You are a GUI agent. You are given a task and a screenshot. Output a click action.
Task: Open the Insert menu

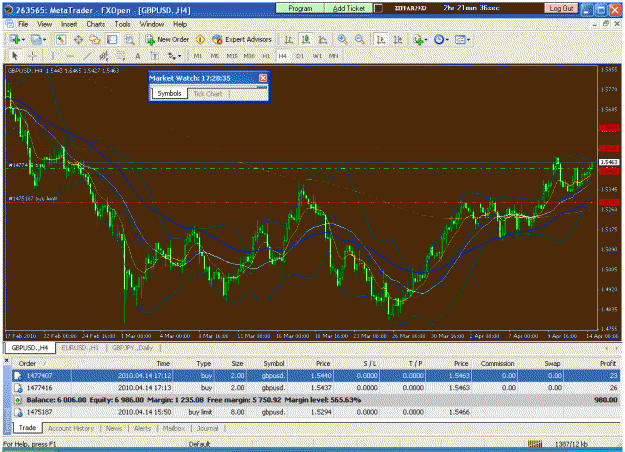69,24
